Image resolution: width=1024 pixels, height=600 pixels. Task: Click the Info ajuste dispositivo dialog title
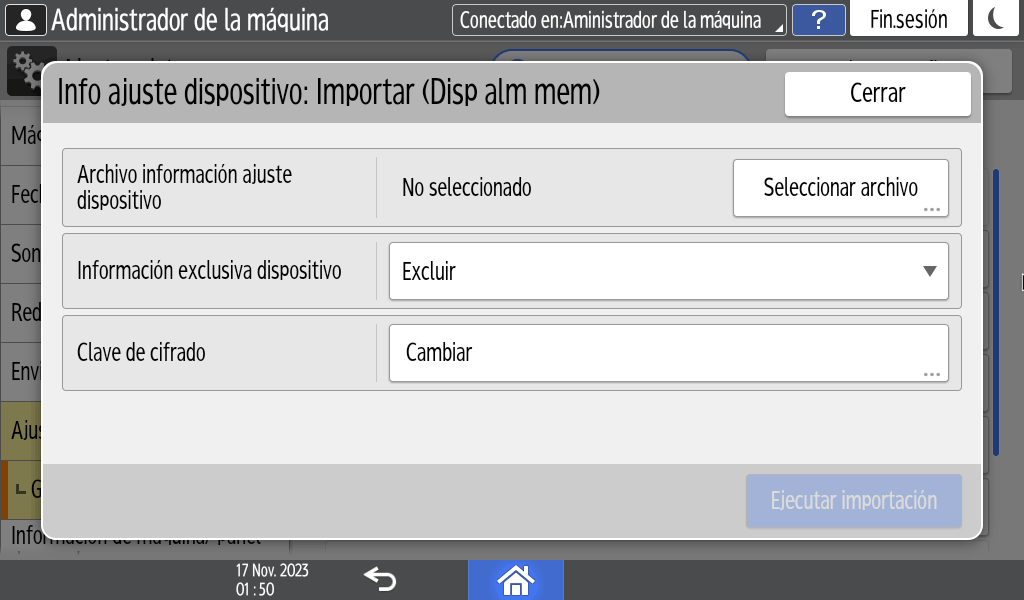[x=328, y=93]
